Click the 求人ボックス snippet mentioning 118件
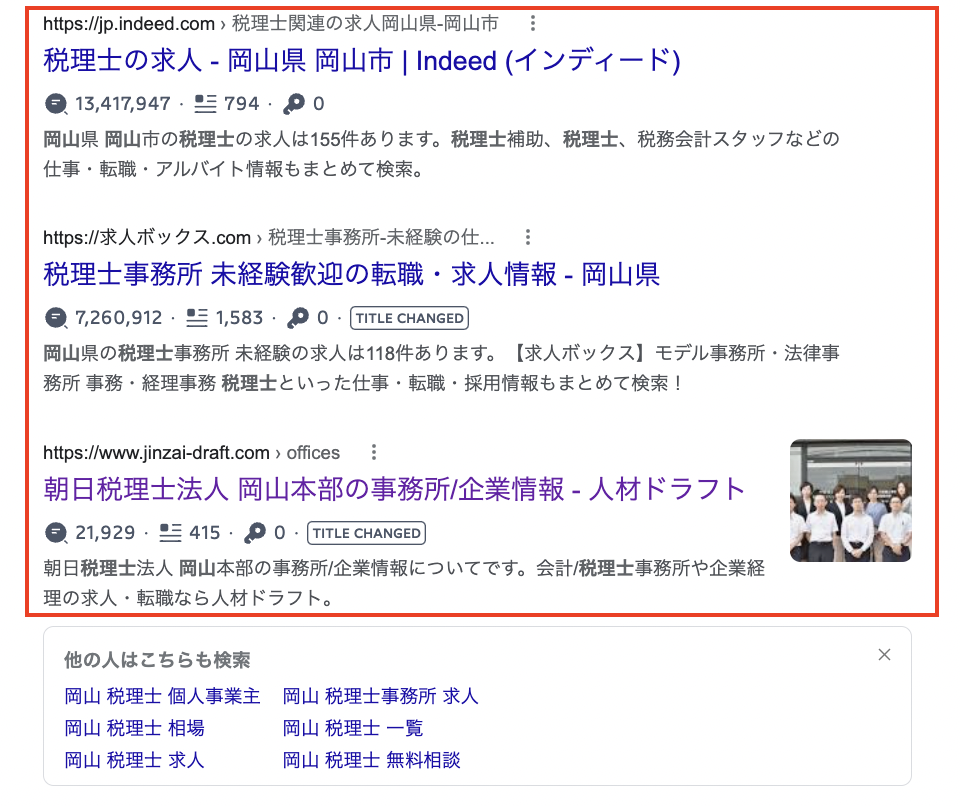This screenshot has width=960, height=806. (x=441, y=368)
